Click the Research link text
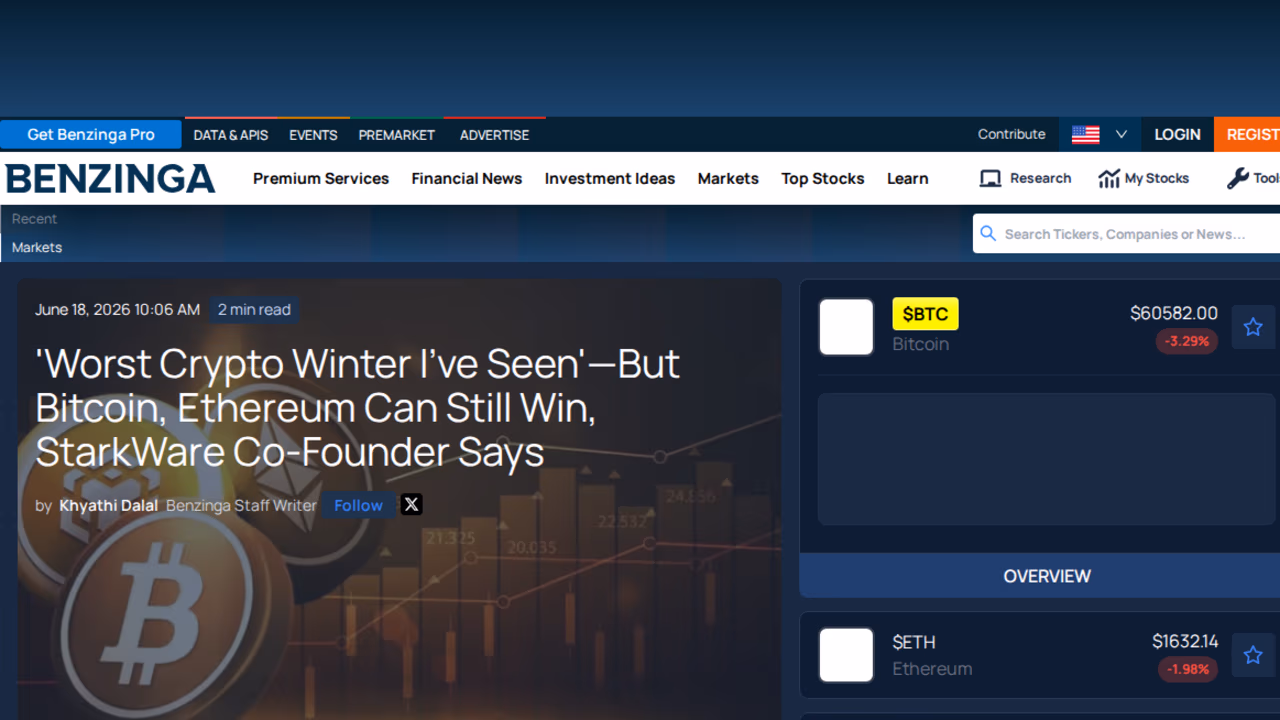The height and width of the screenshot is (720, 1280). coord(1040,178)
